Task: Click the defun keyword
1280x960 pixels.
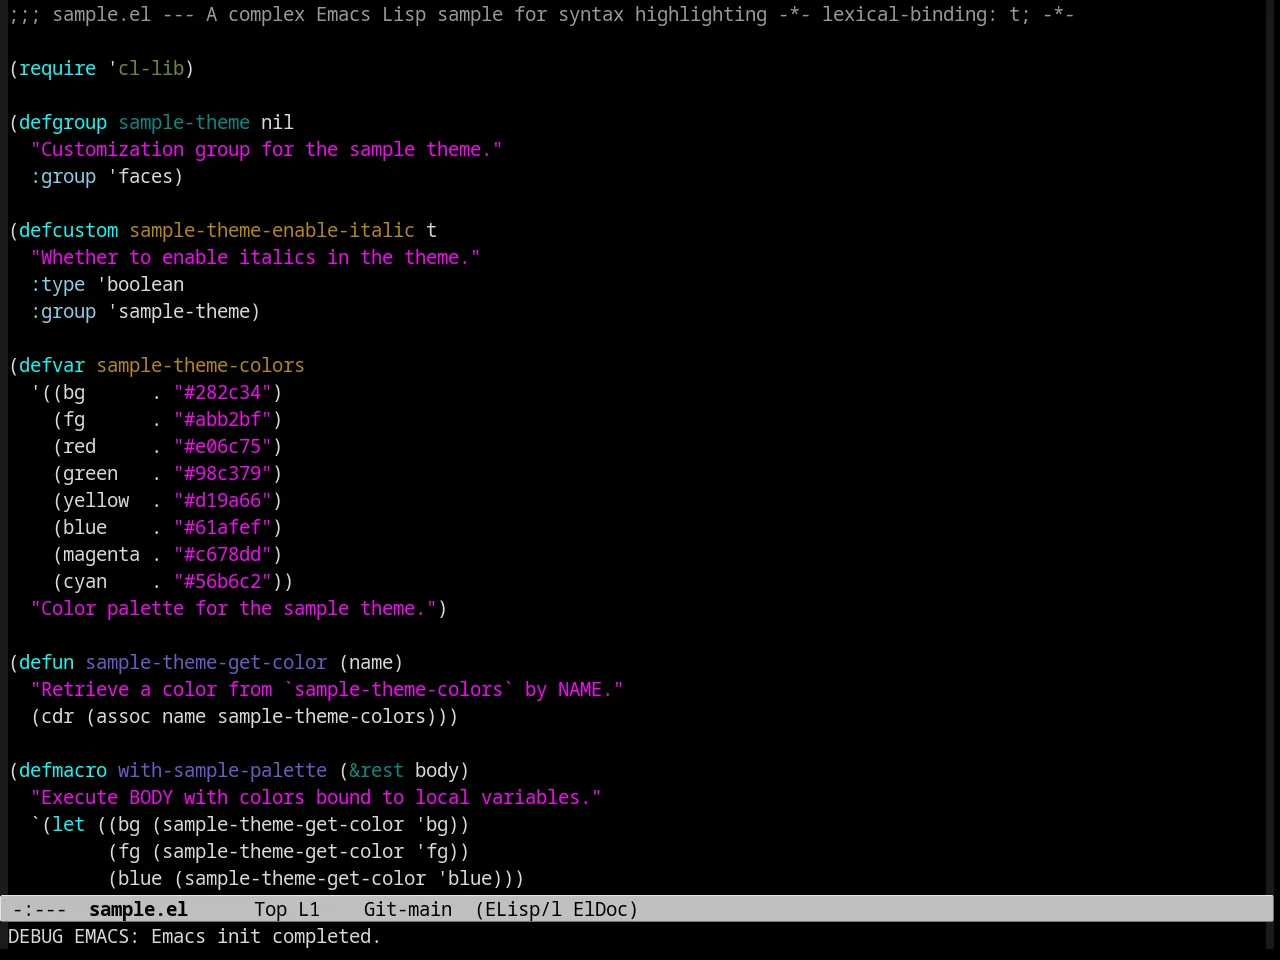Action: [47, 662]
